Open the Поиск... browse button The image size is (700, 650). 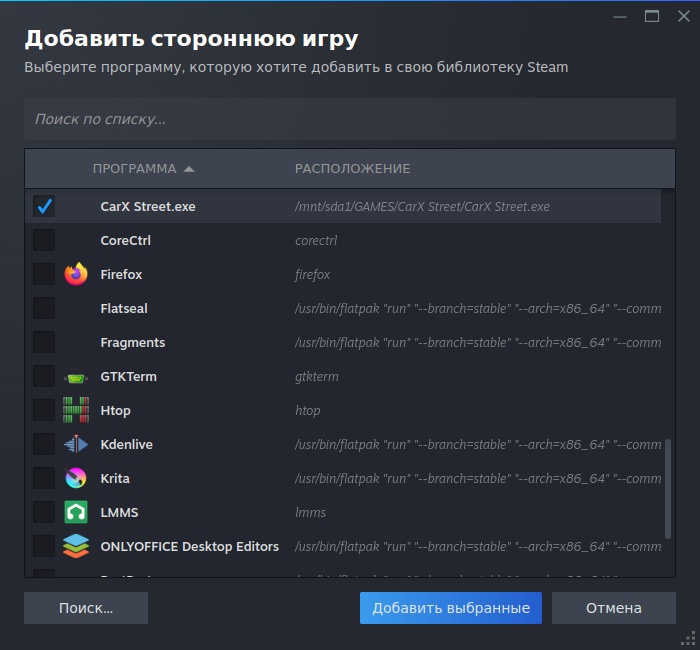point(86,608)
